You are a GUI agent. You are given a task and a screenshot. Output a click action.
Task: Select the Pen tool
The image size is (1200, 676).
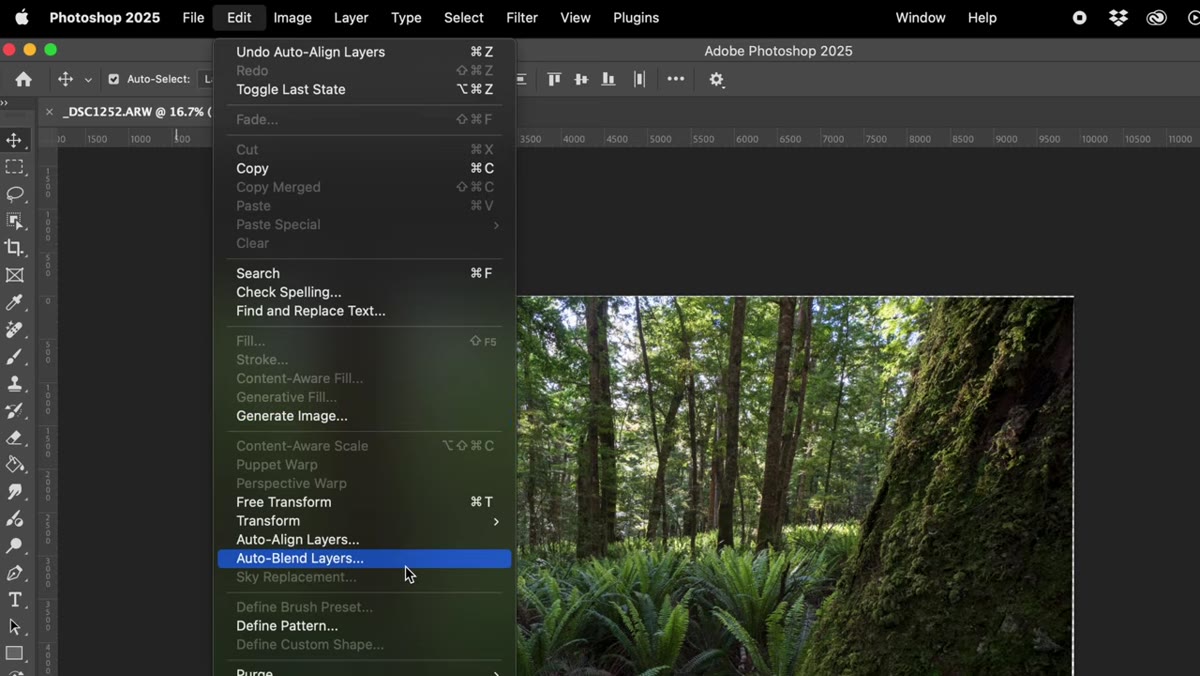click(x=14, y=573)
